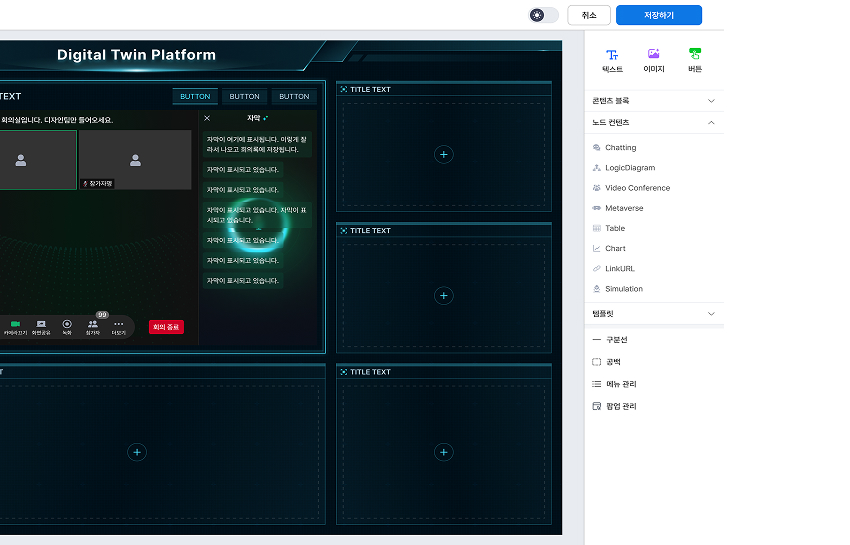The width and height of the screenshot is (850, 545).
Task: Click the 저장하기 save button
Action: coord(658,15)
